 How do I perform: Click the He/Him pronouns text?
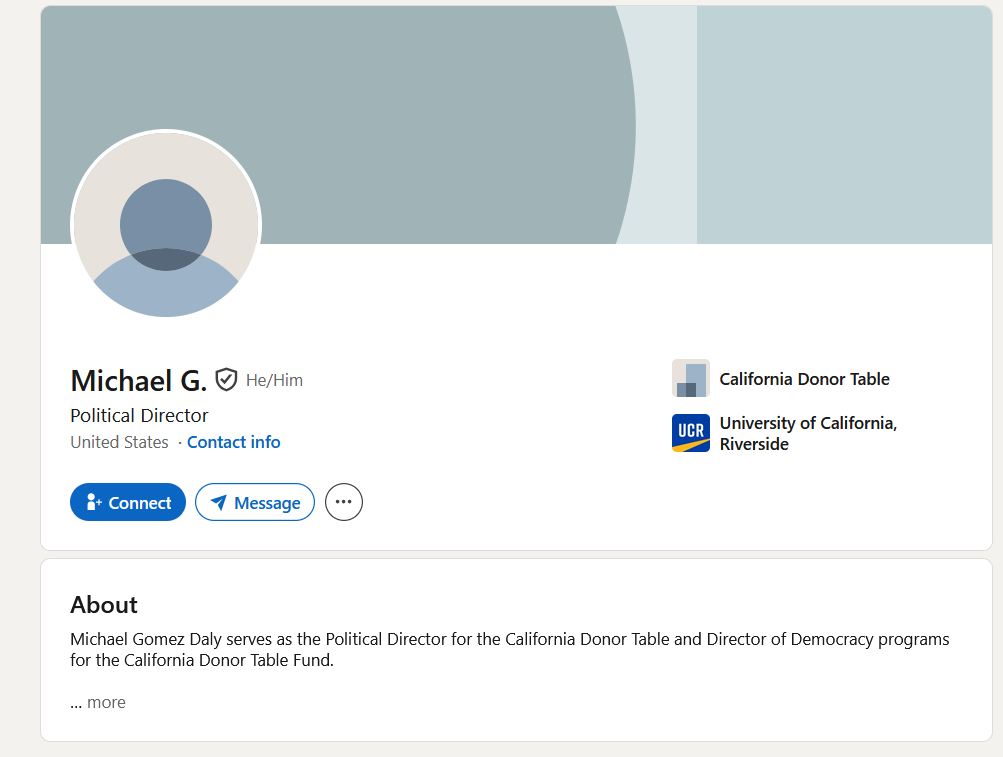coord(274,380)
